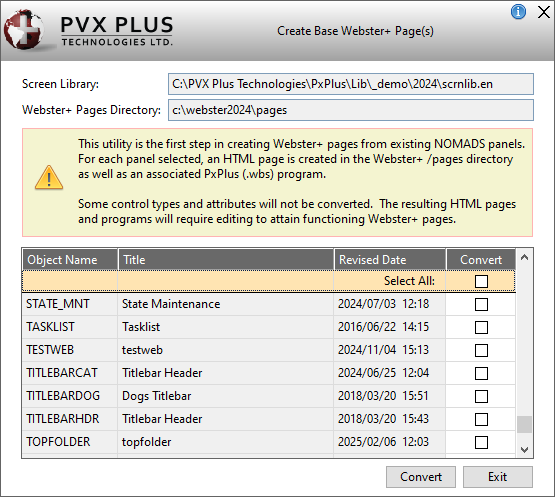The image size is (555, 497).
Task: Click the yellow warning triangle icon
Action: (x=49, y=177)
